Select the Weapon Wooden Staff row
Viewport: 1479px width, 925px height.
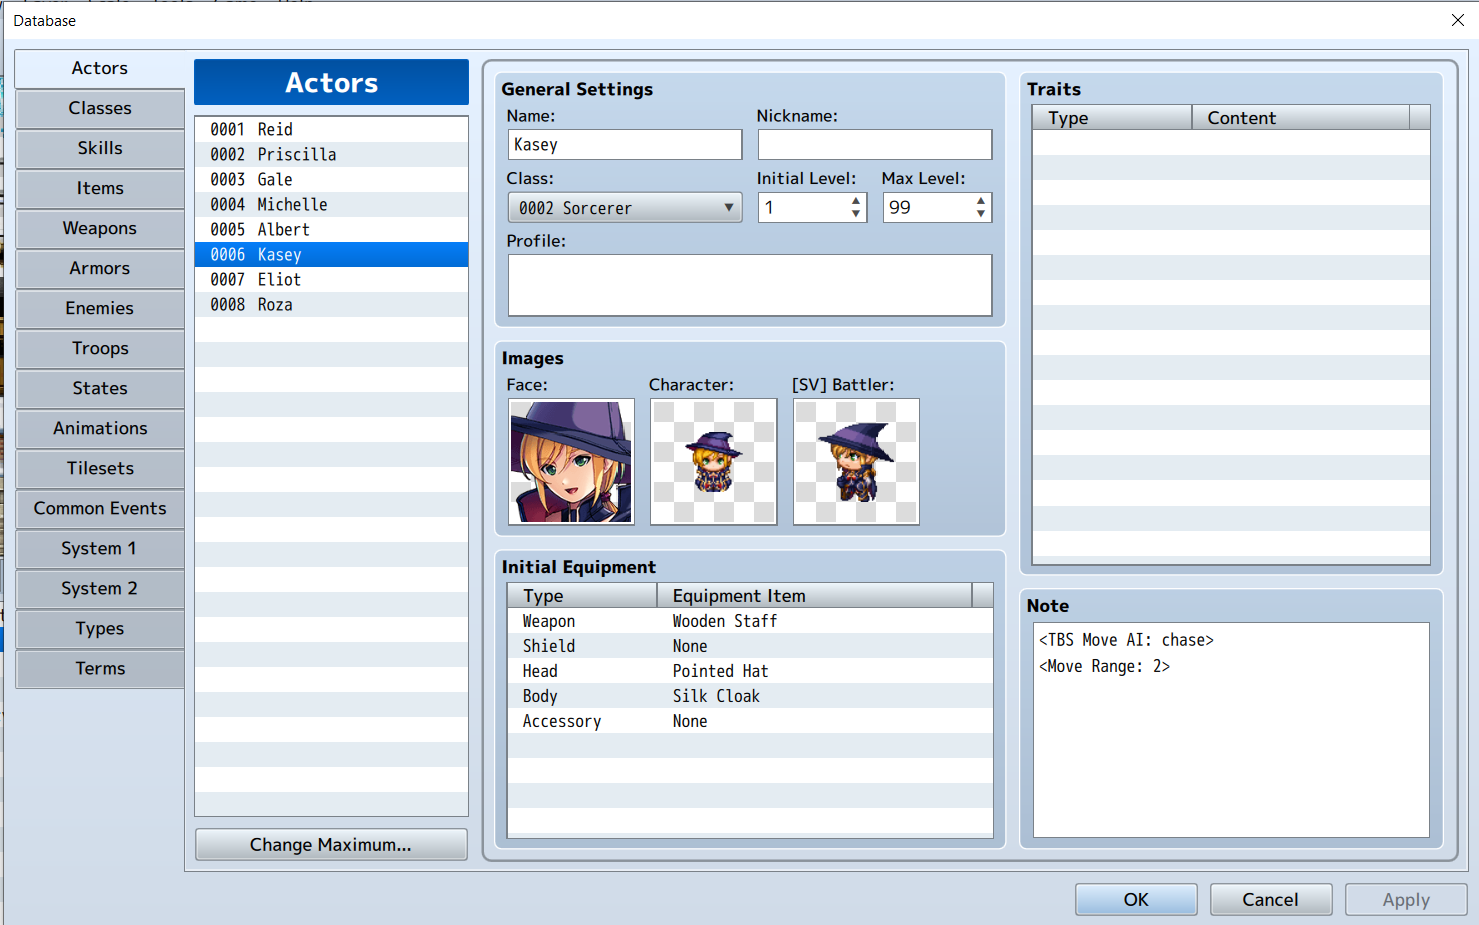pyautogui.click(x=750, y=621)
